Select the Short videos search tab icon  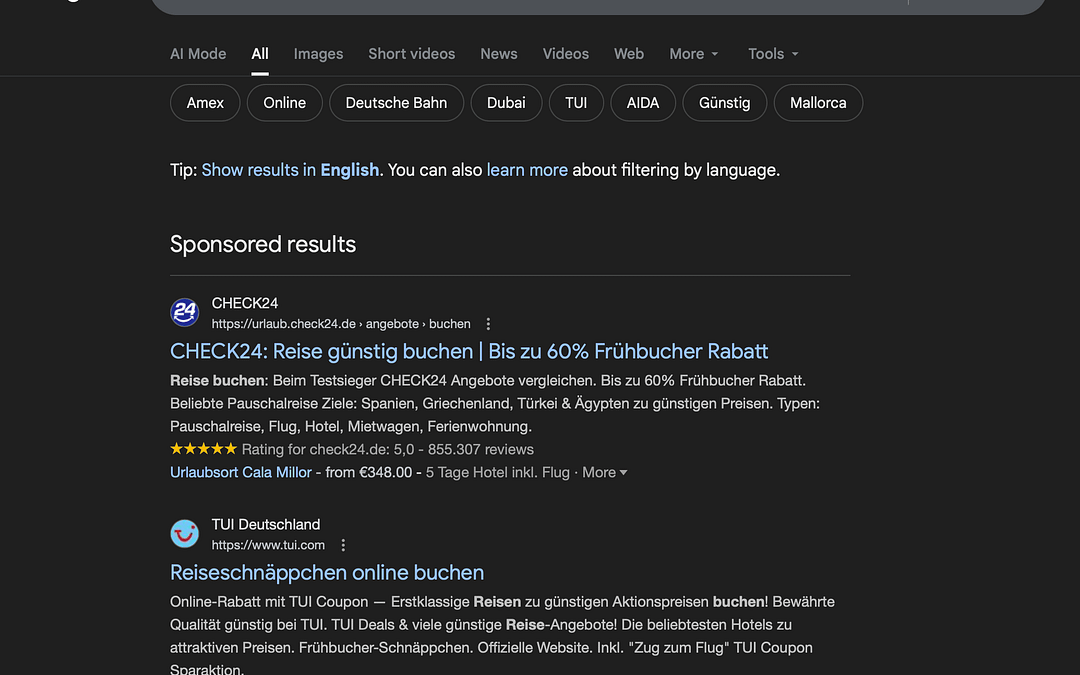[411, 54]
